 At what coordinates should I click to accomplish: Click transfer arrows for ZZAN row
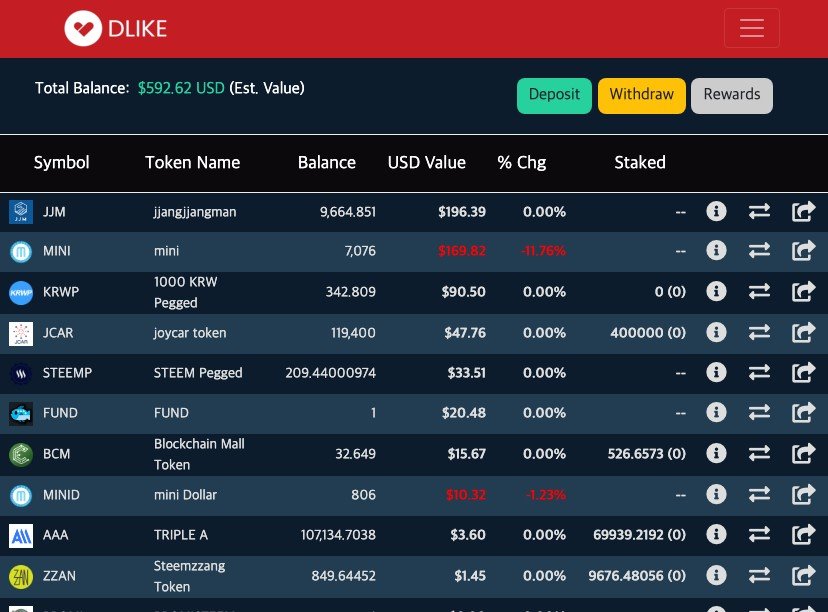tap(759, 576)
